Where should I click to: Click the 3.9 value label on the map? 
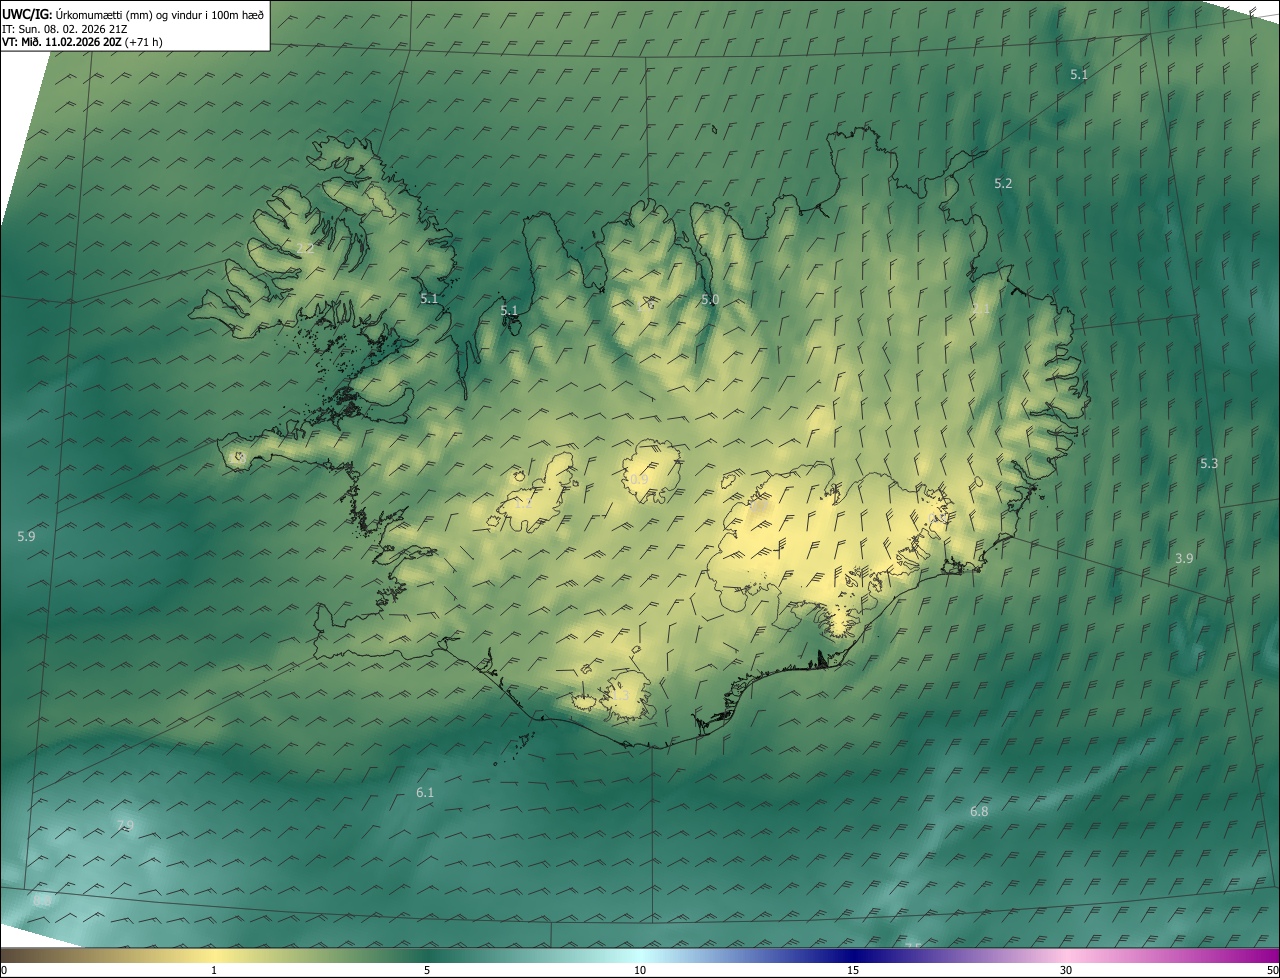click(1184, 558)
